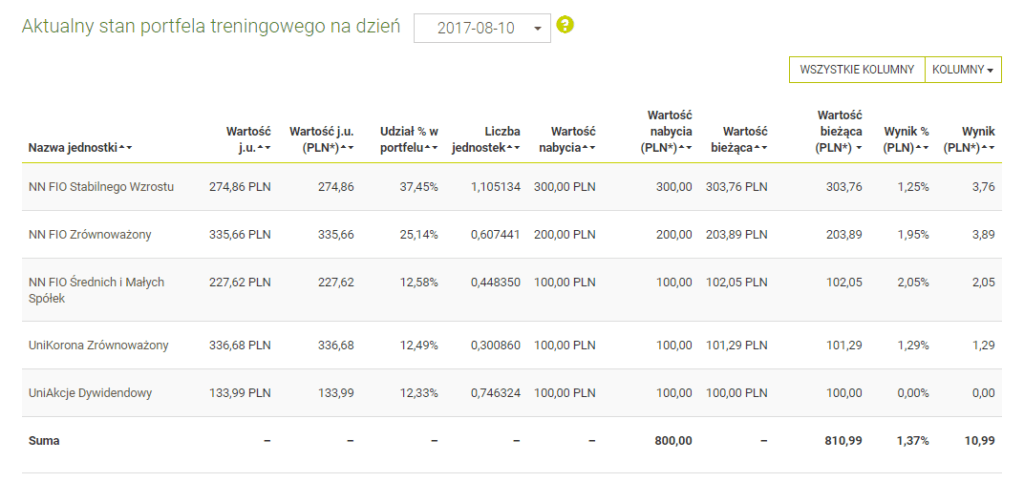Sort table by Liczba jednostek arrows

point(513,148)
